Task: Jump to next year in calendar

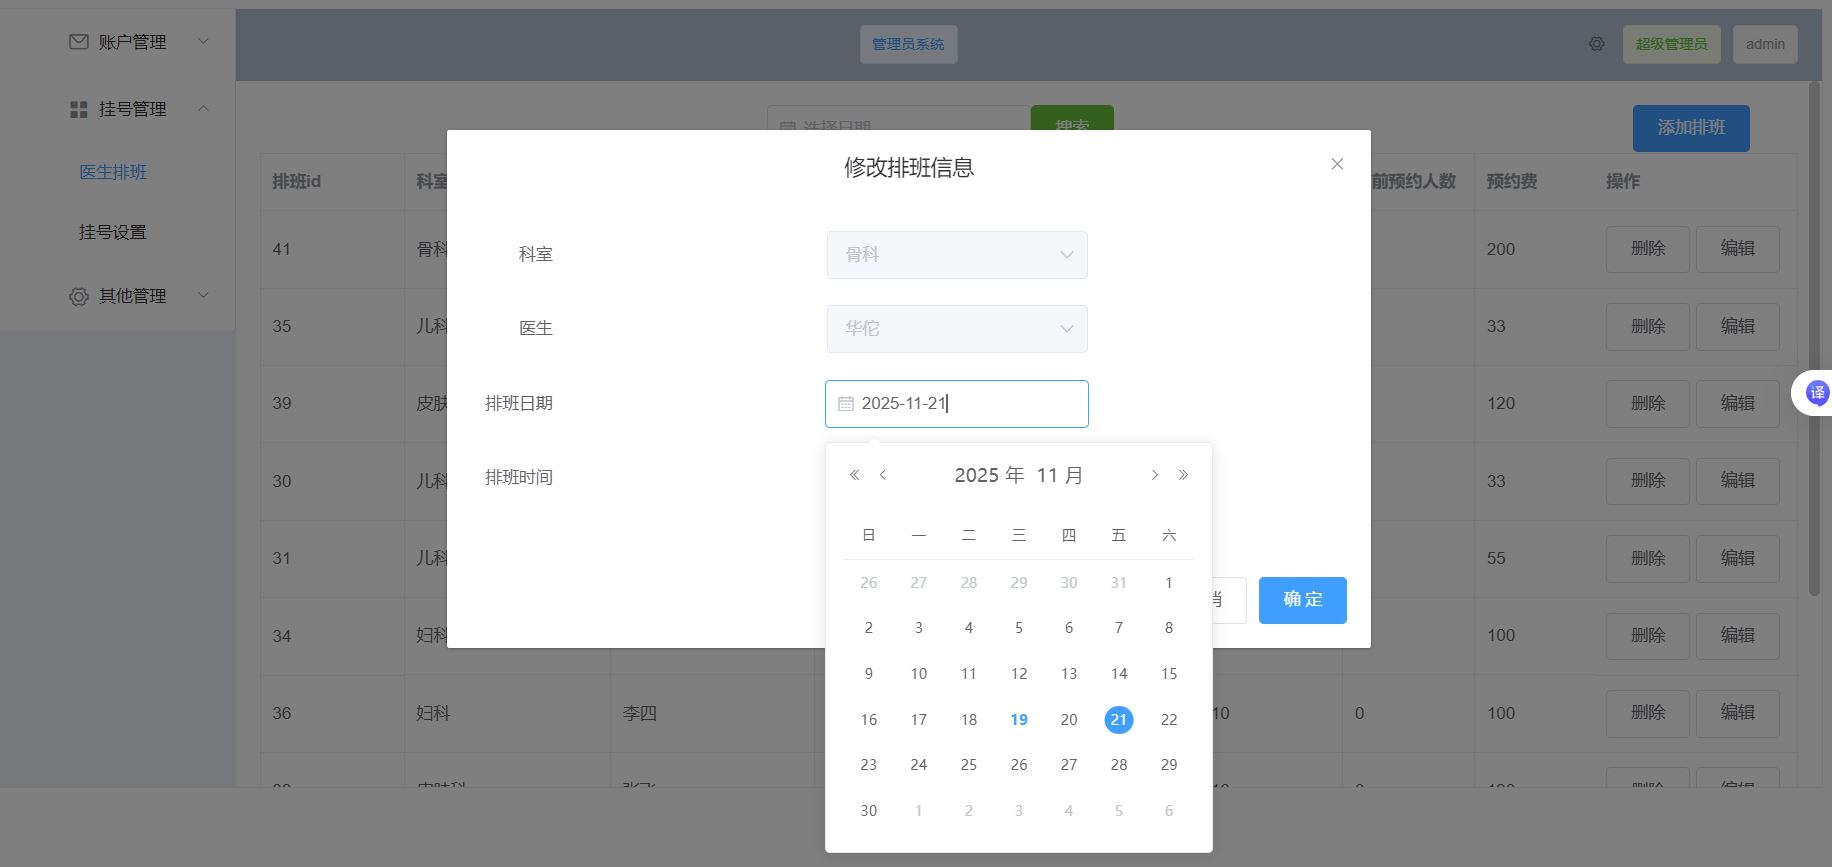Action: coord(1183,475)
